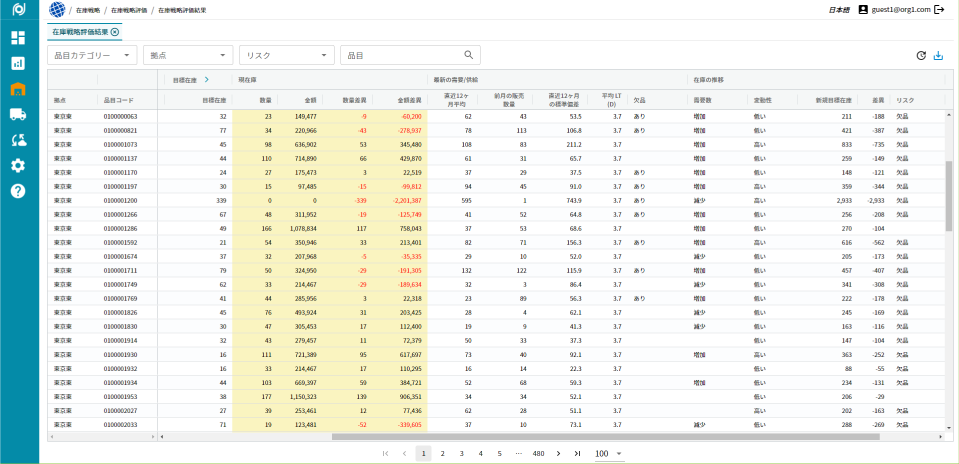Jump to page 480 in pagination

pyautogui.click(x=538, y=453)
